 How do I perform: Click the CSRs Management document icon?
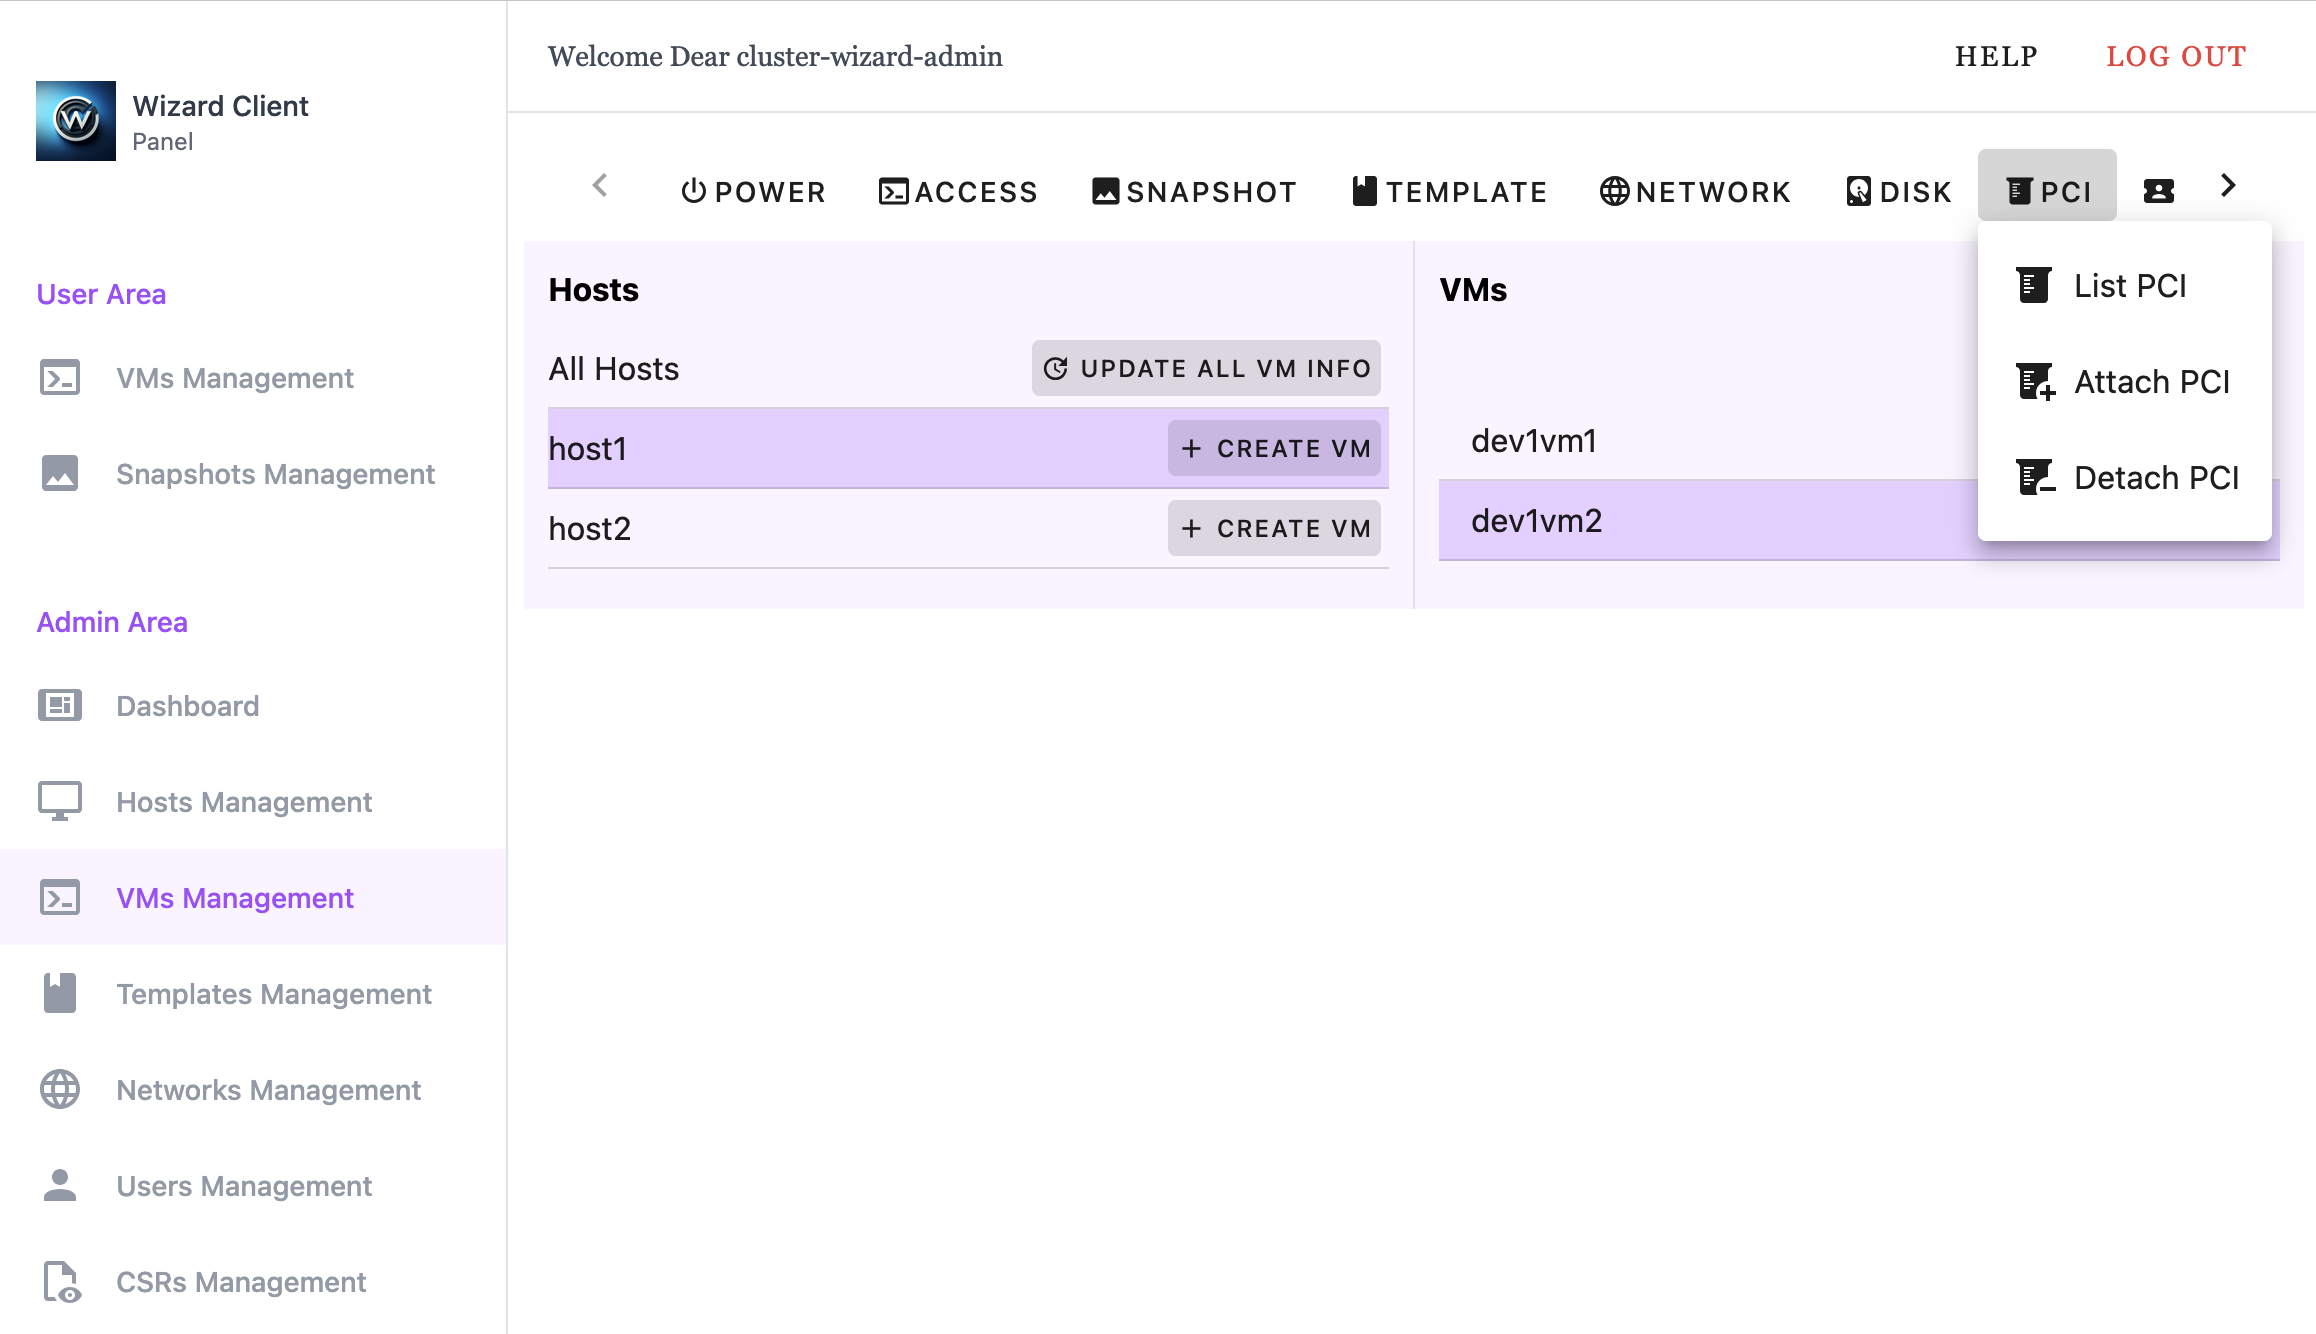(60, 1282)
